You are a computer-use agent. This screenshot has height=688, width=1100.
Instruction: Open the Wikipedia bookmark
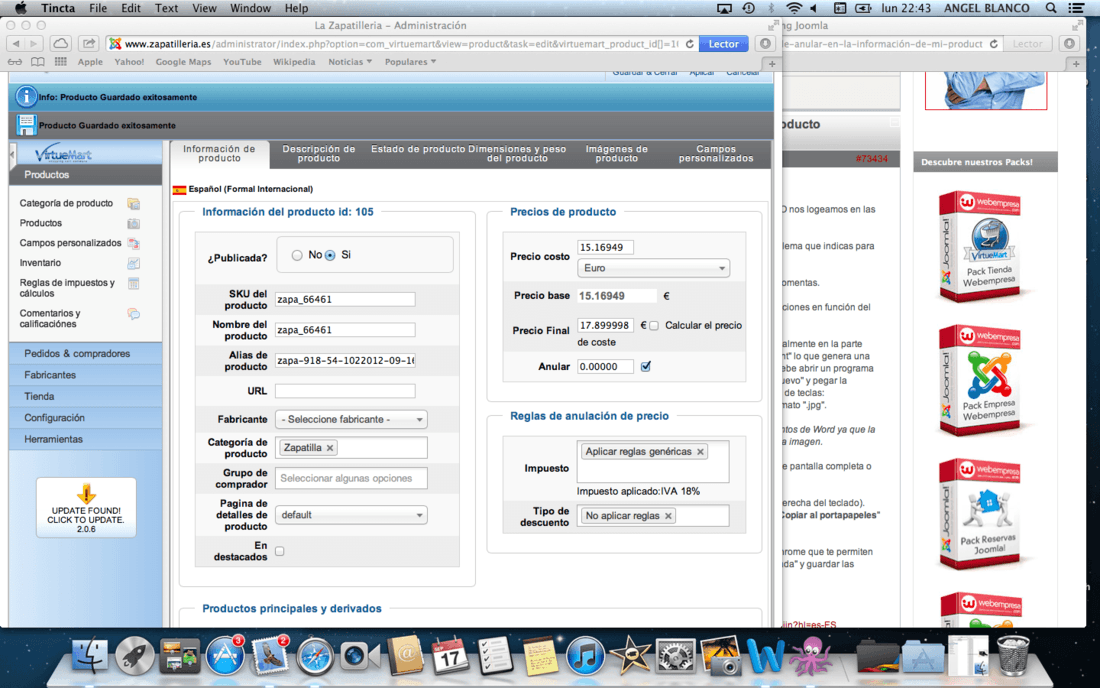(x=294, y=62)
